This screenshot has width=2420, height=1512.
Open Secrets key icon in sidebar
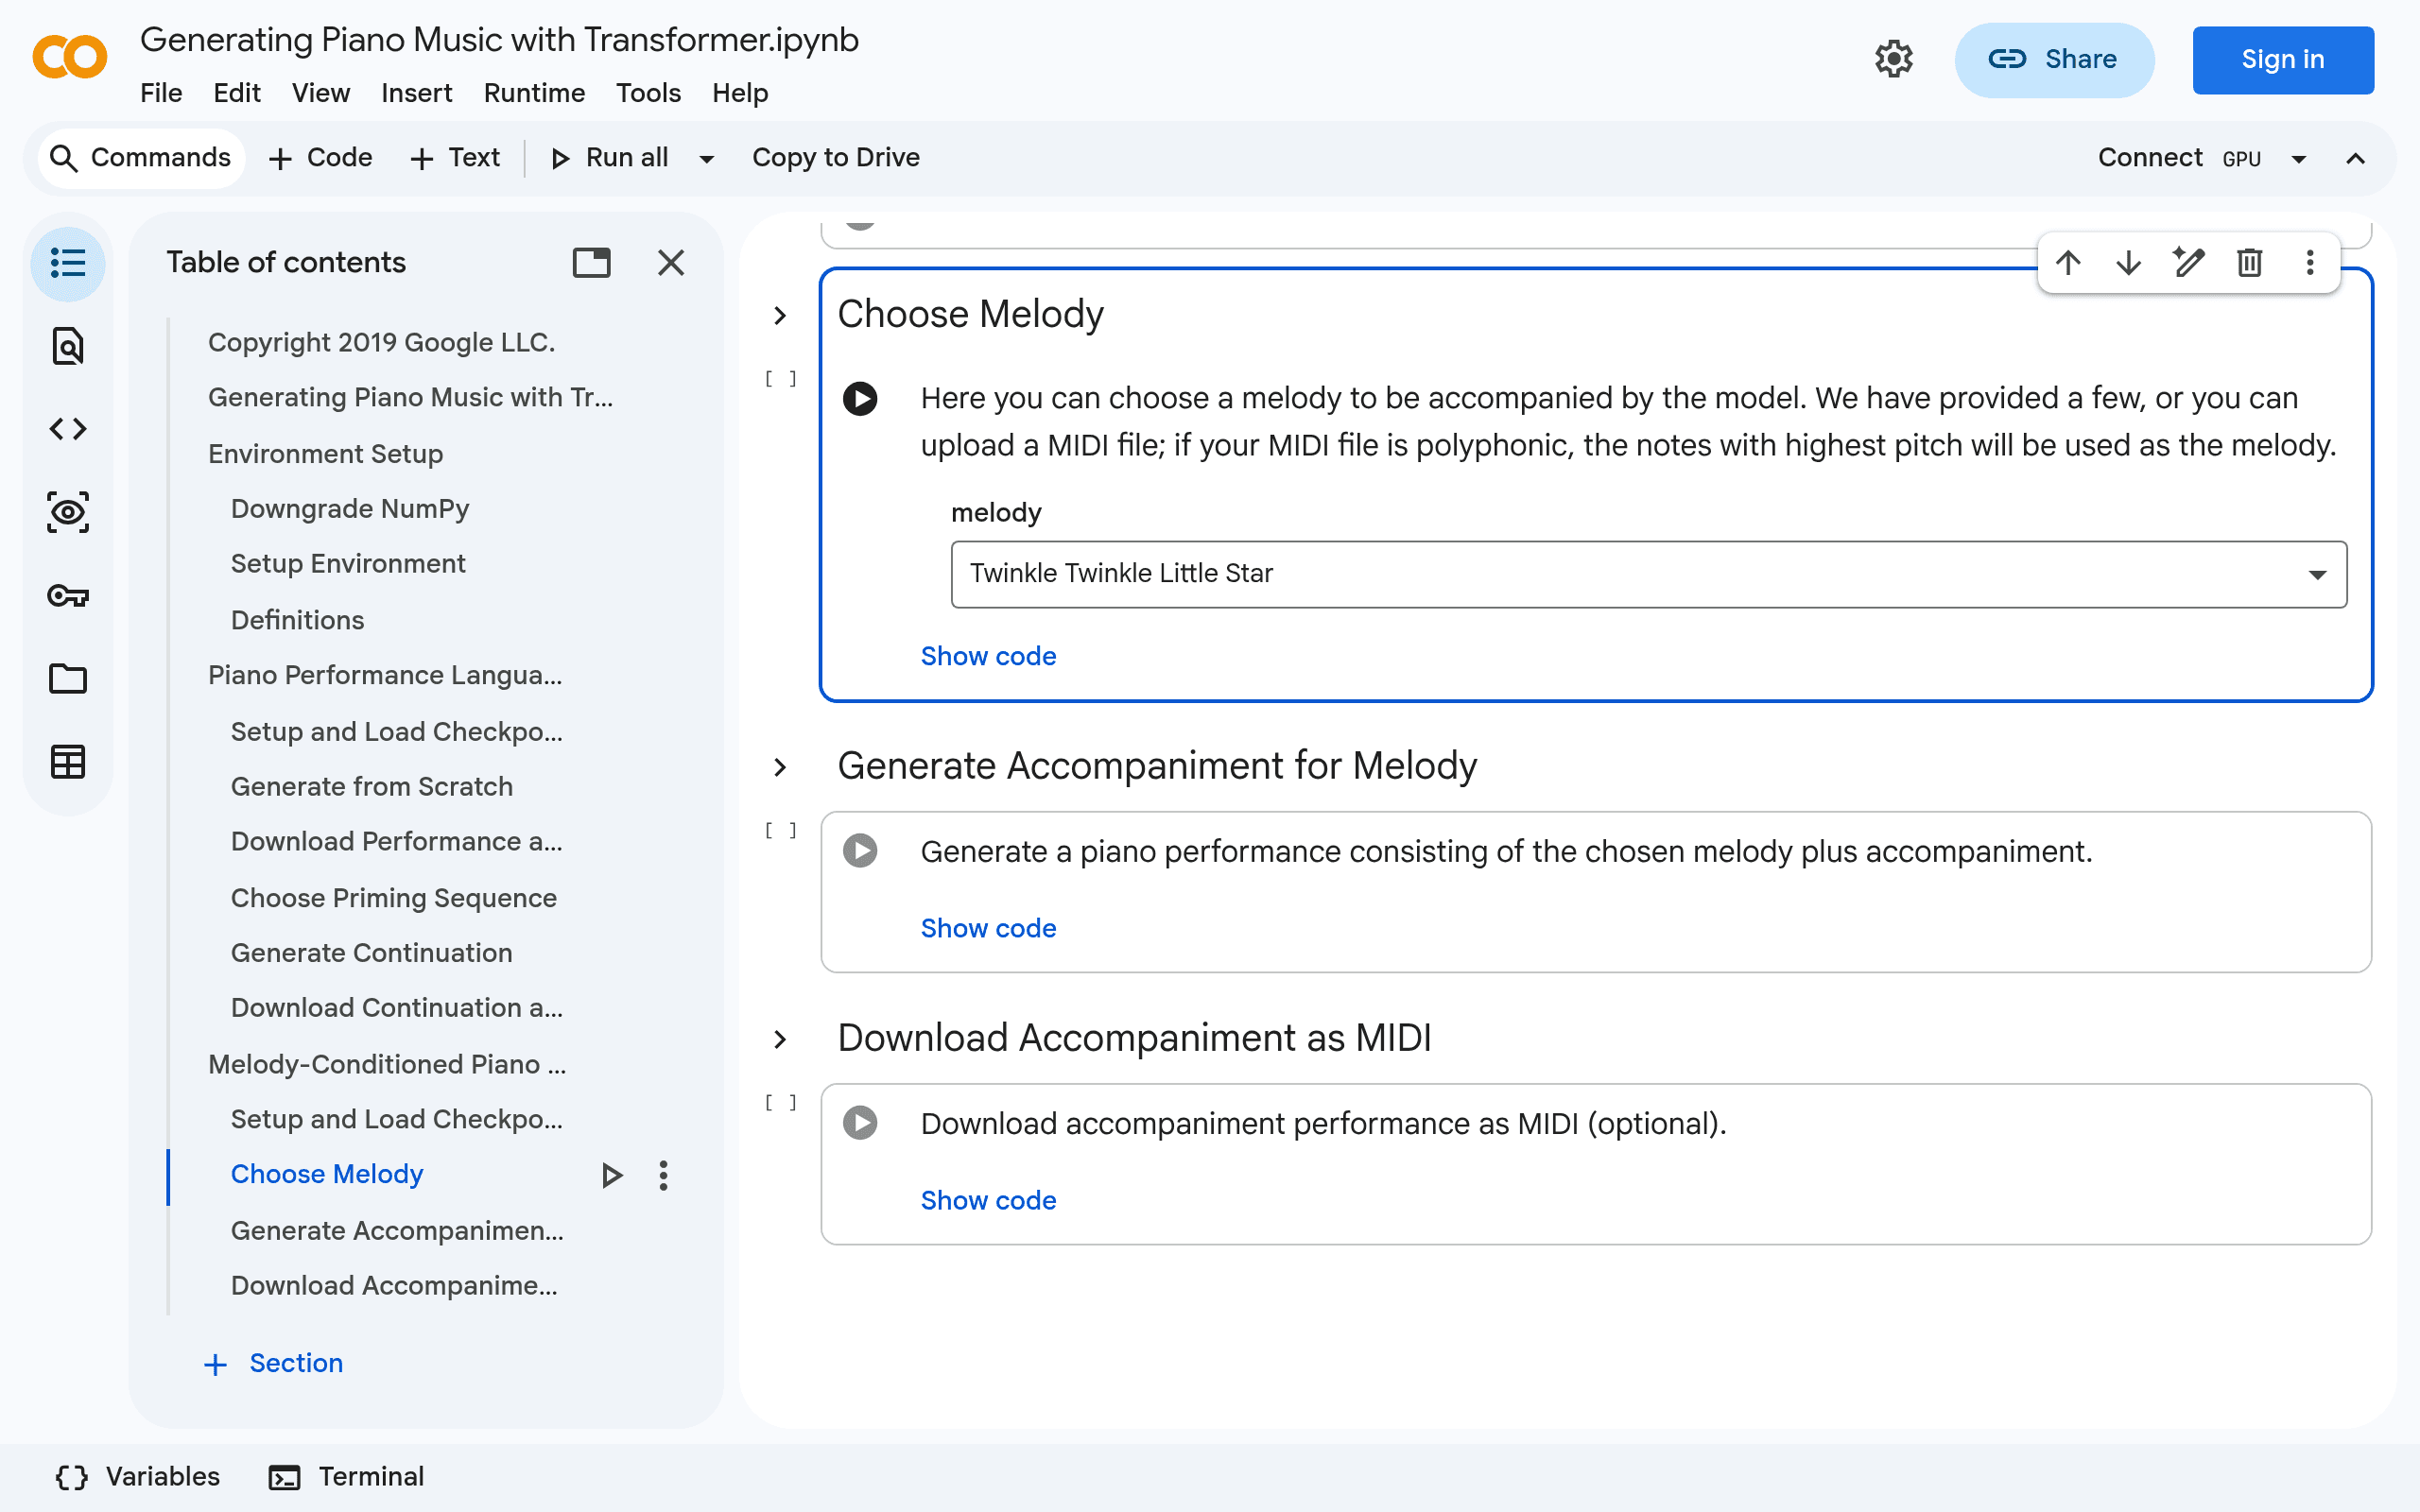point(68,596)
